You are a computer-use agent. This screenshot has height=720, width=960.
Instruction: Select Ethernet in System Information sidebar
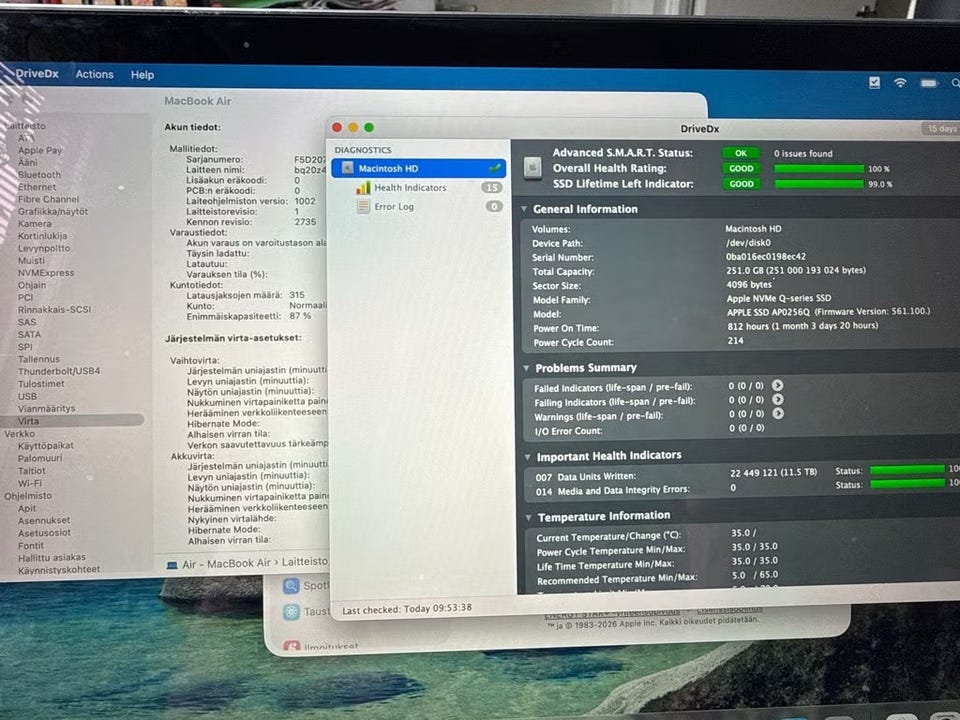coord(37,187)
